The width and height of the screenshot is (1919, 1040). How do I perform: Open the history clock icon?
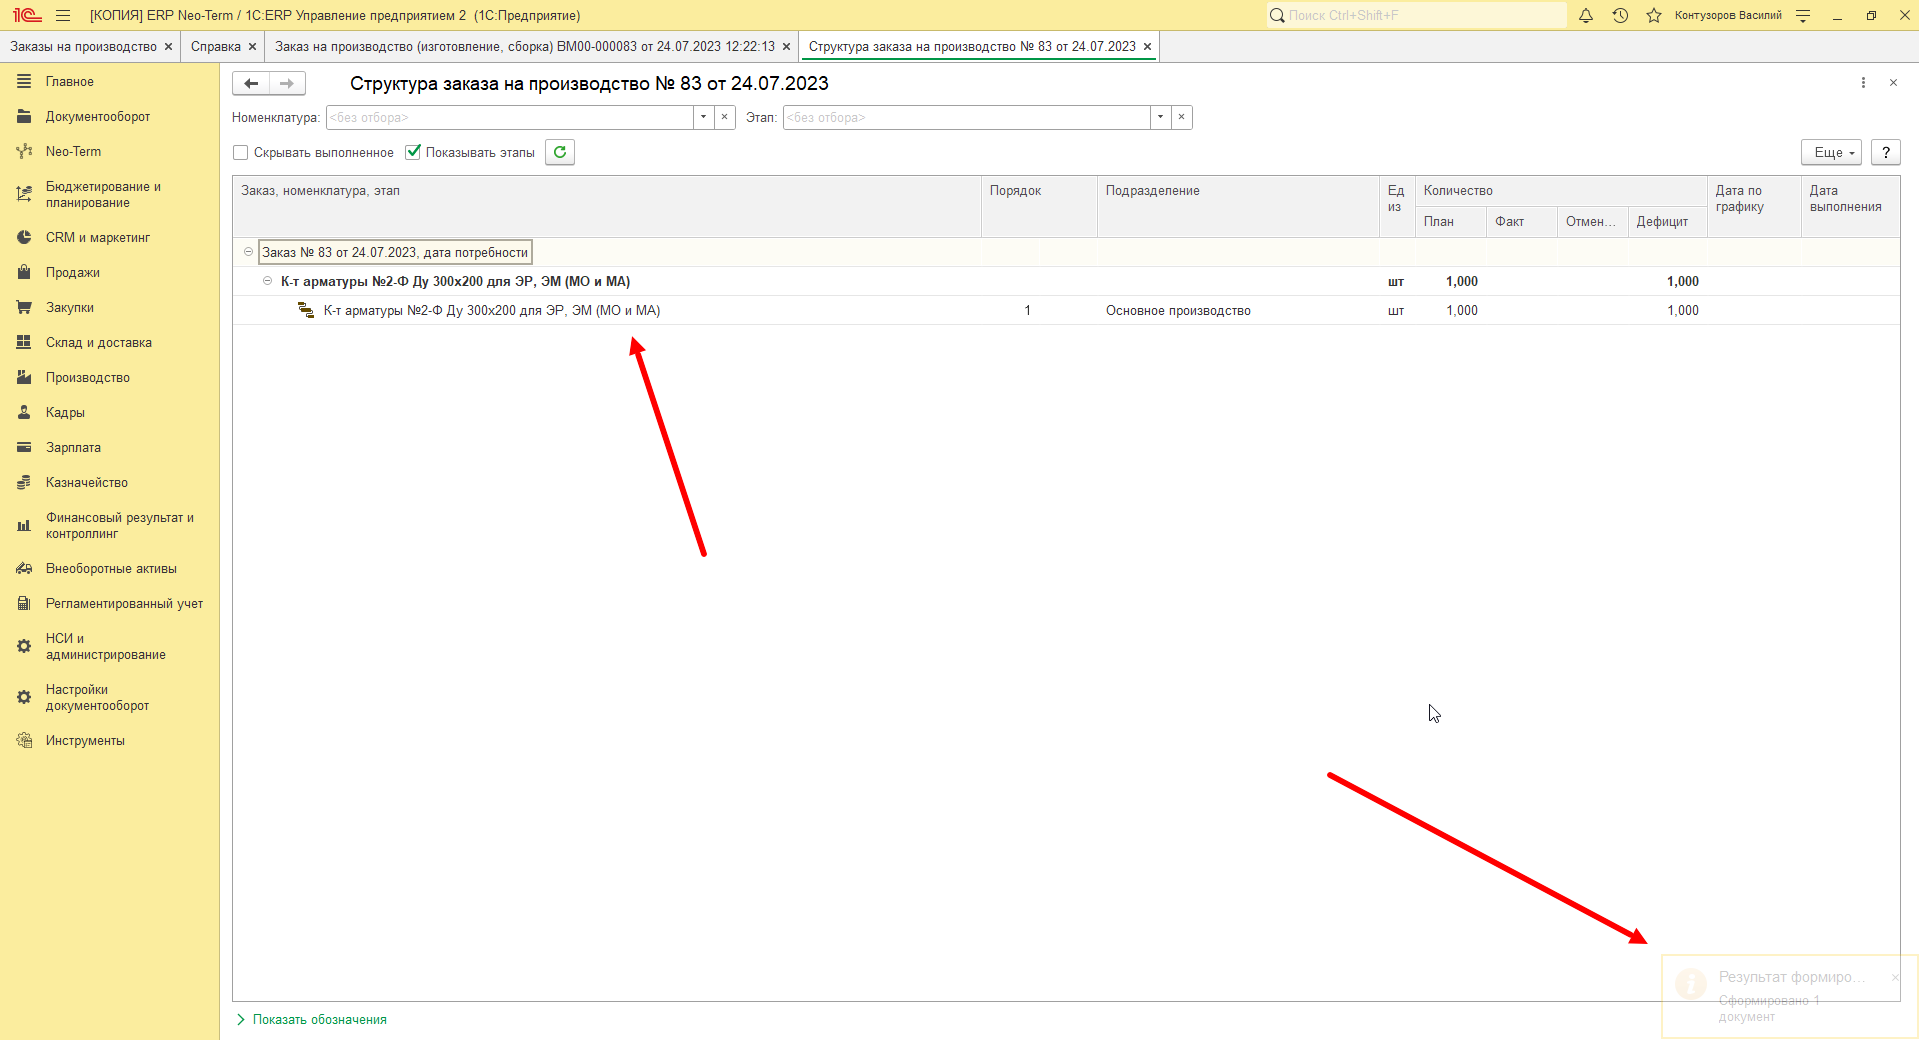1620,15
